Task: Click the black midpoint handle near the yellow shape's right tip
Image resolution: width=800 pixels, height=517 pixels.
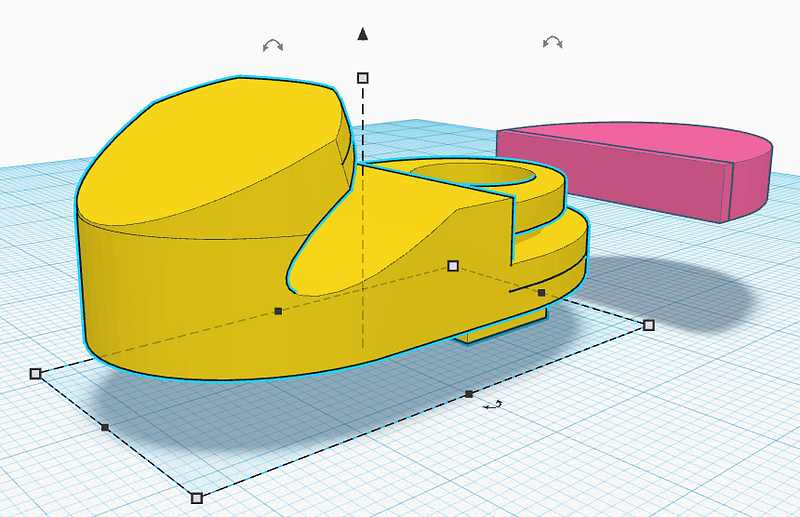Action: coord(541,293)
